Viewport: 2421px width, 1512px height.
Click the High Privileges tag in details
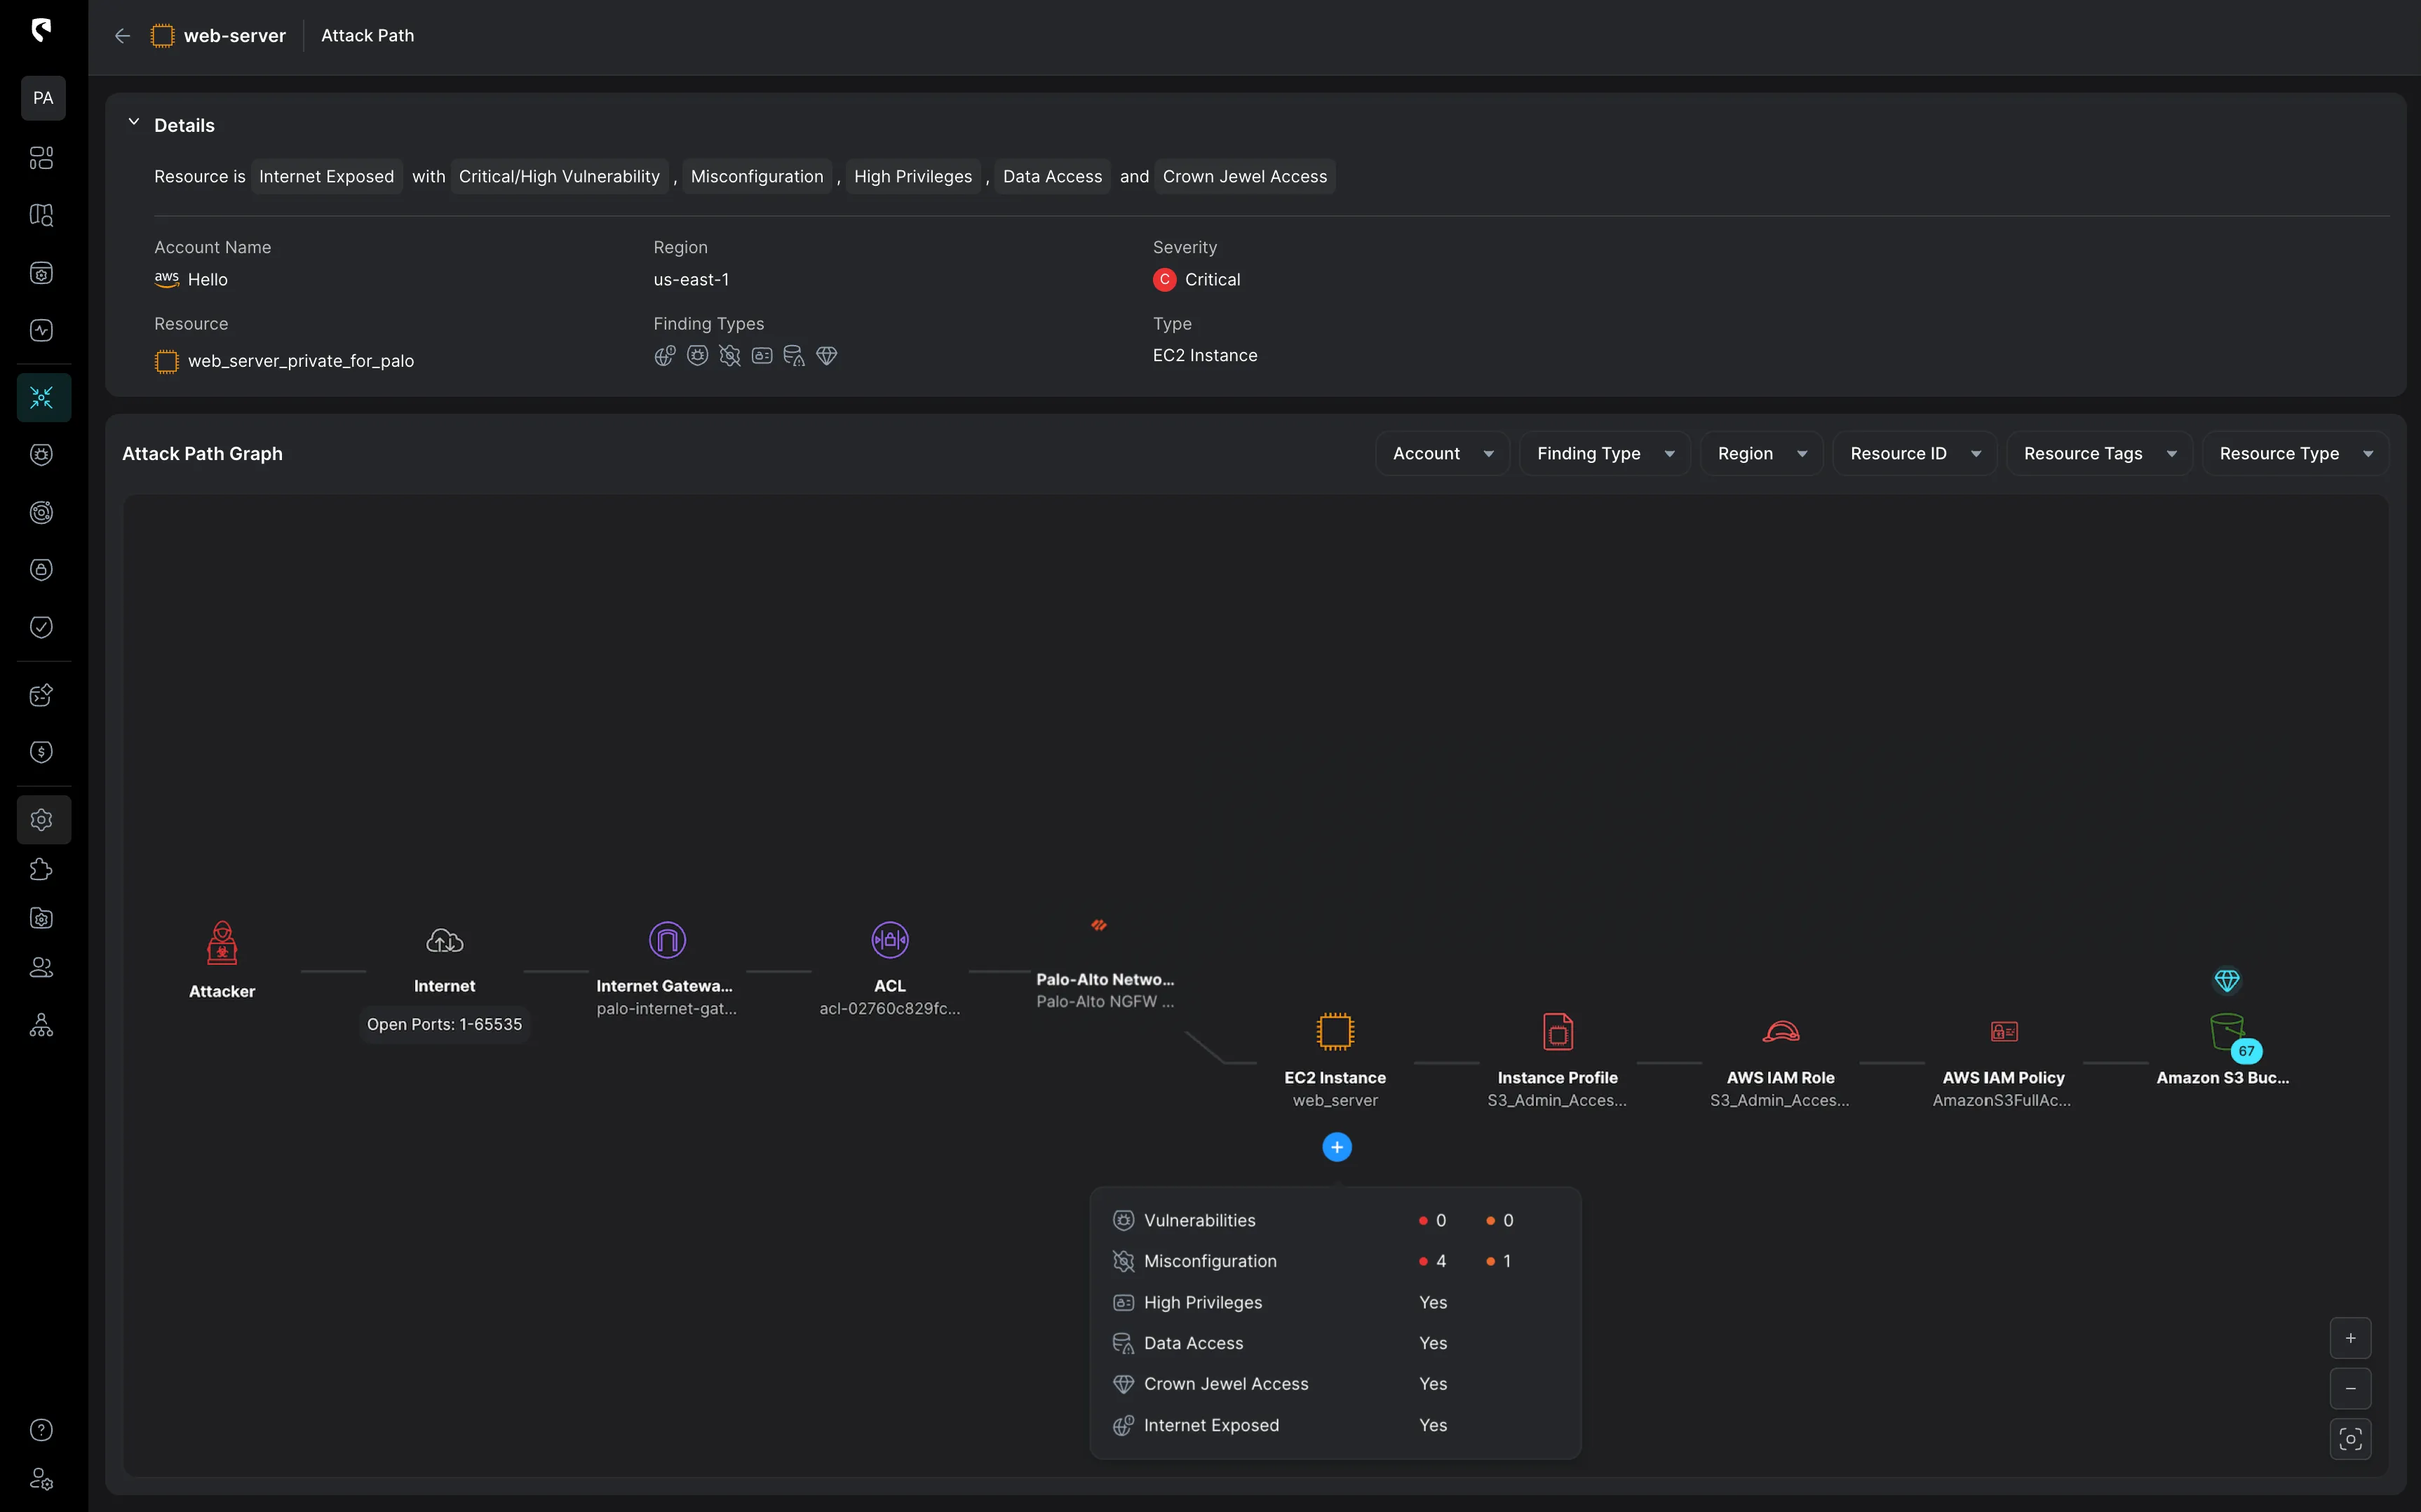[x=913, y=177]
